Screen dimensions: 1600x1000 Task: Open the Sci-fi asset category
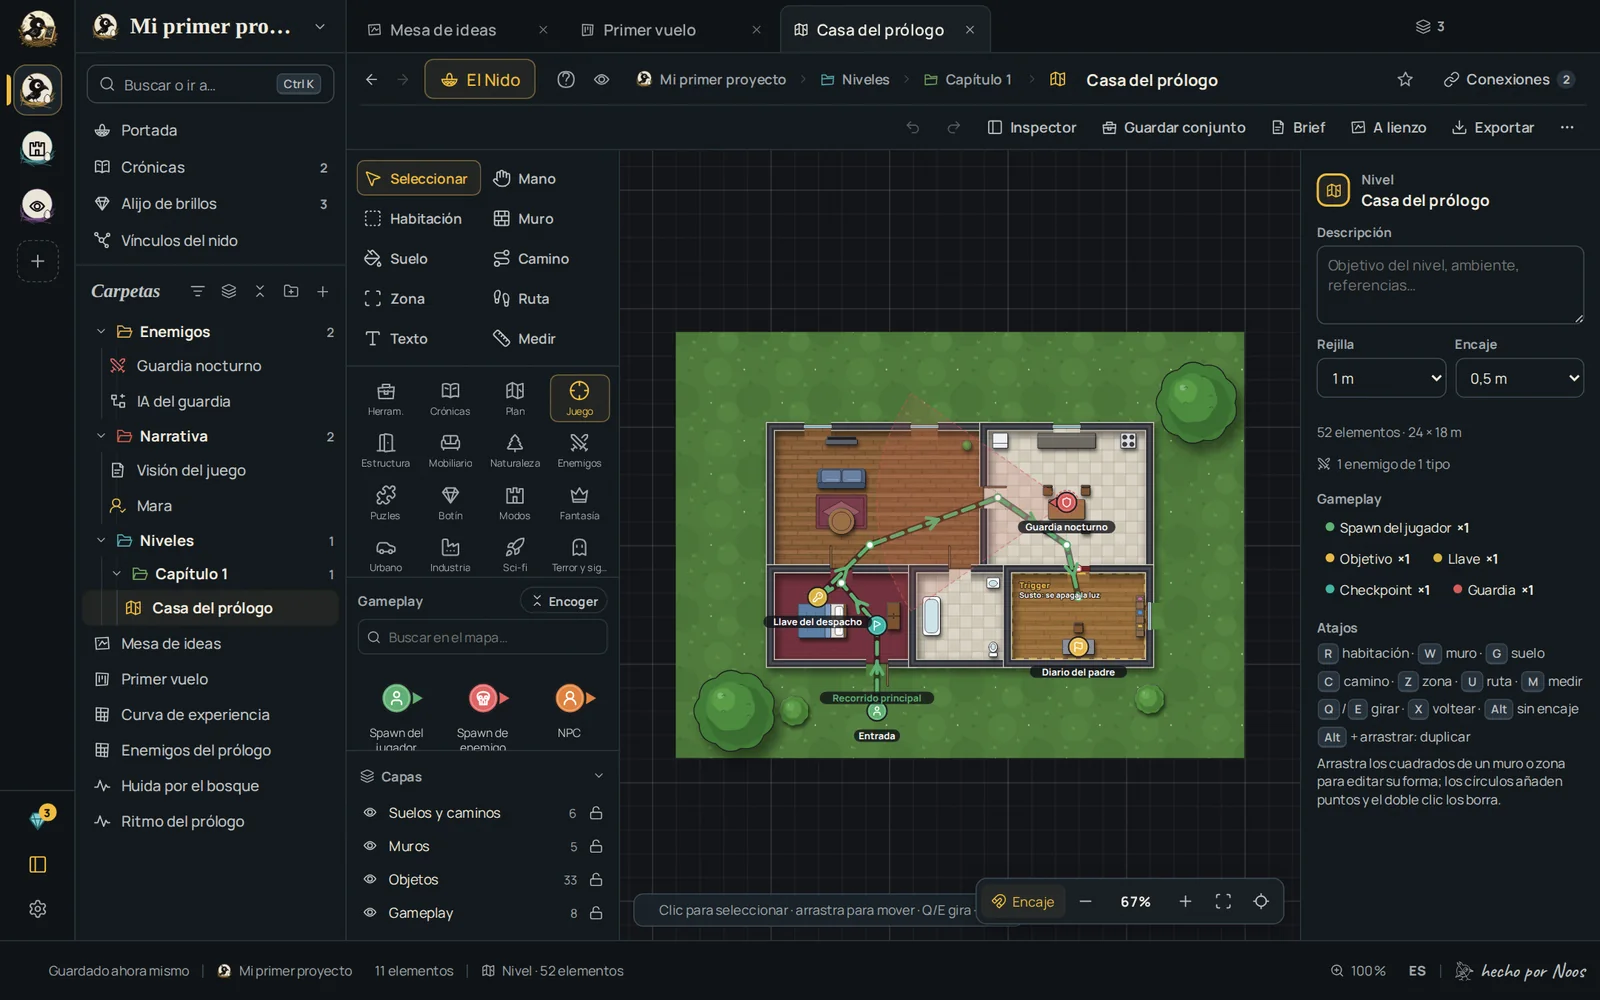click(x=515, y=554)
